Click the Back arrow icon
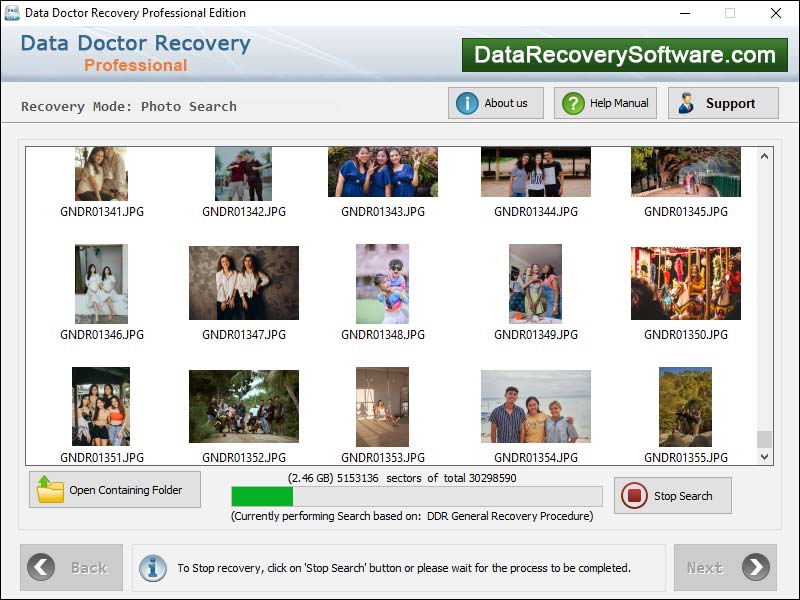The height and width of the screenshot is (600, 800). pyautogui.click(x=41, y=568)
